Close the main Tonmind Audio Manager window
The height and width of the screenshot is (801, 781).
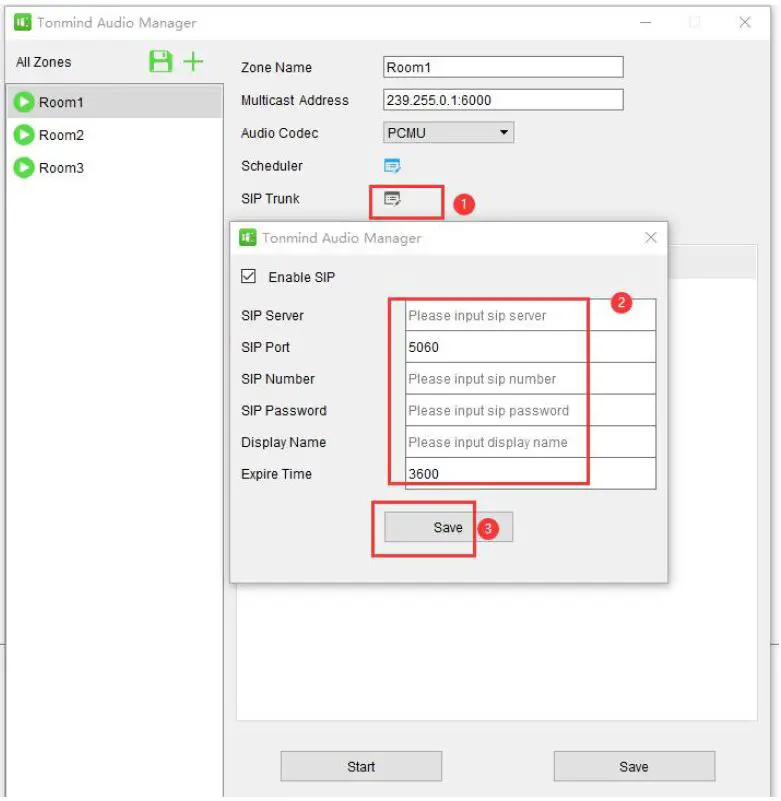point(745,22)
